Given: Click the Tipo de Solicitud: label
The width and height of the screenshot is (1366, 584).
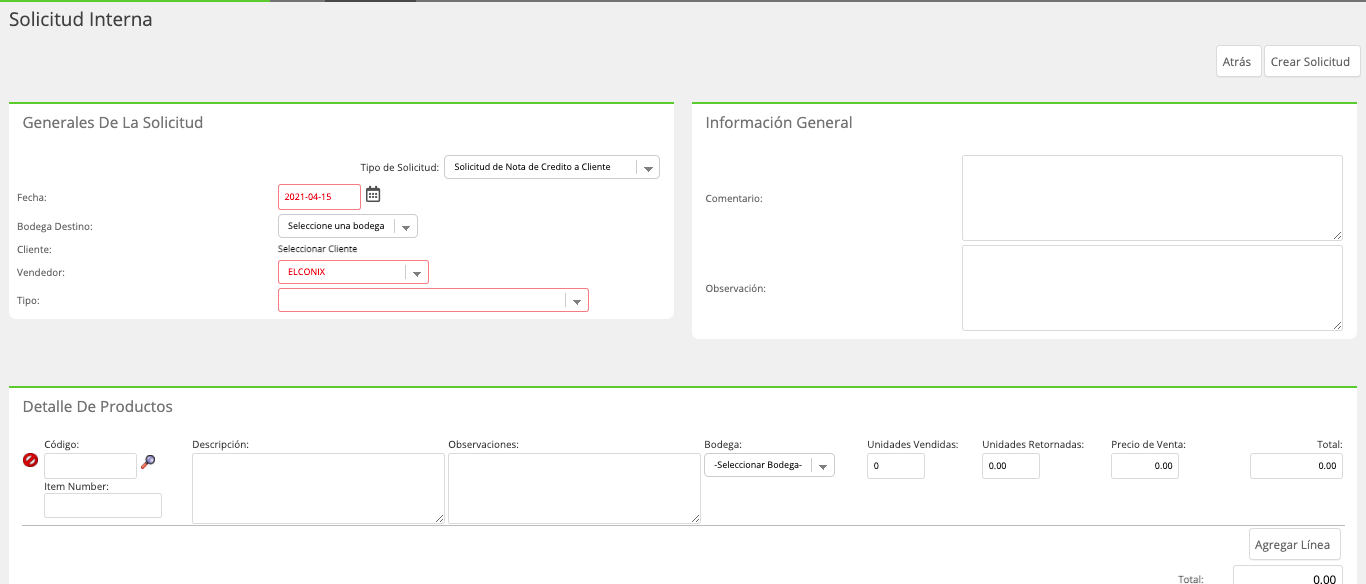Looking at the screenshot, I should pyautogui.click(x=400, y=167).
